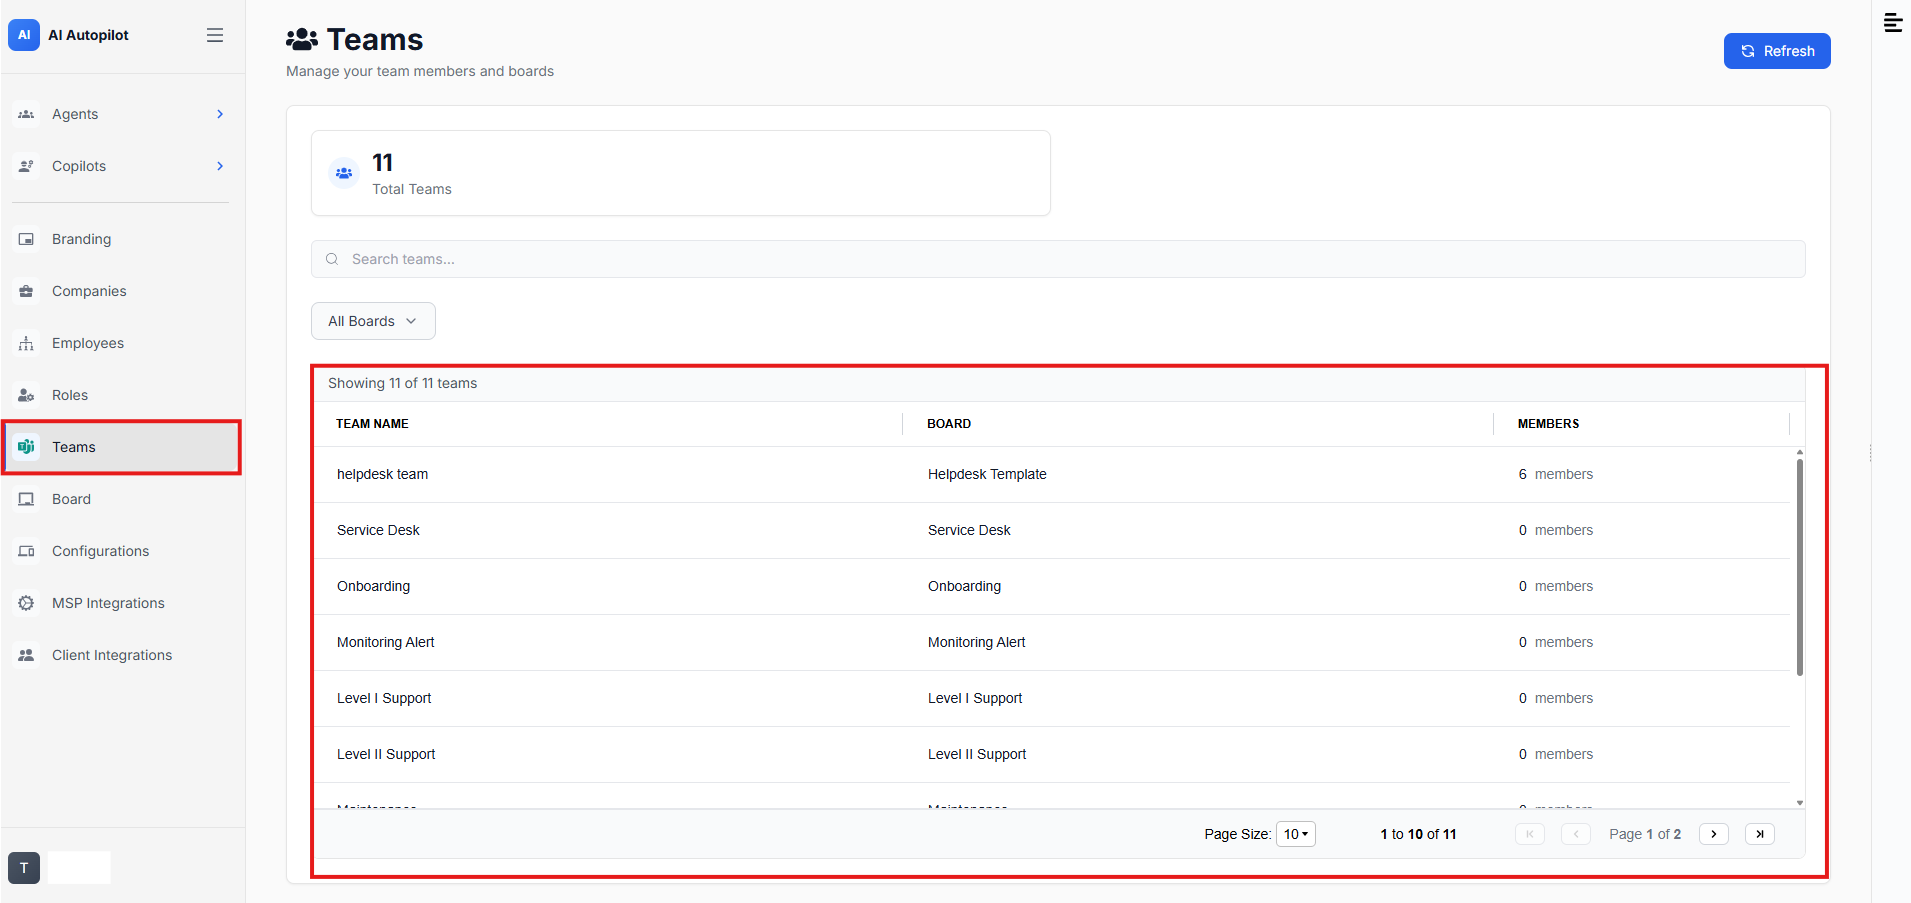Image resolution: width=1911 pixels, height=903 pixels.
Task: Refresh the teams list
Action: coord(1777,51)
